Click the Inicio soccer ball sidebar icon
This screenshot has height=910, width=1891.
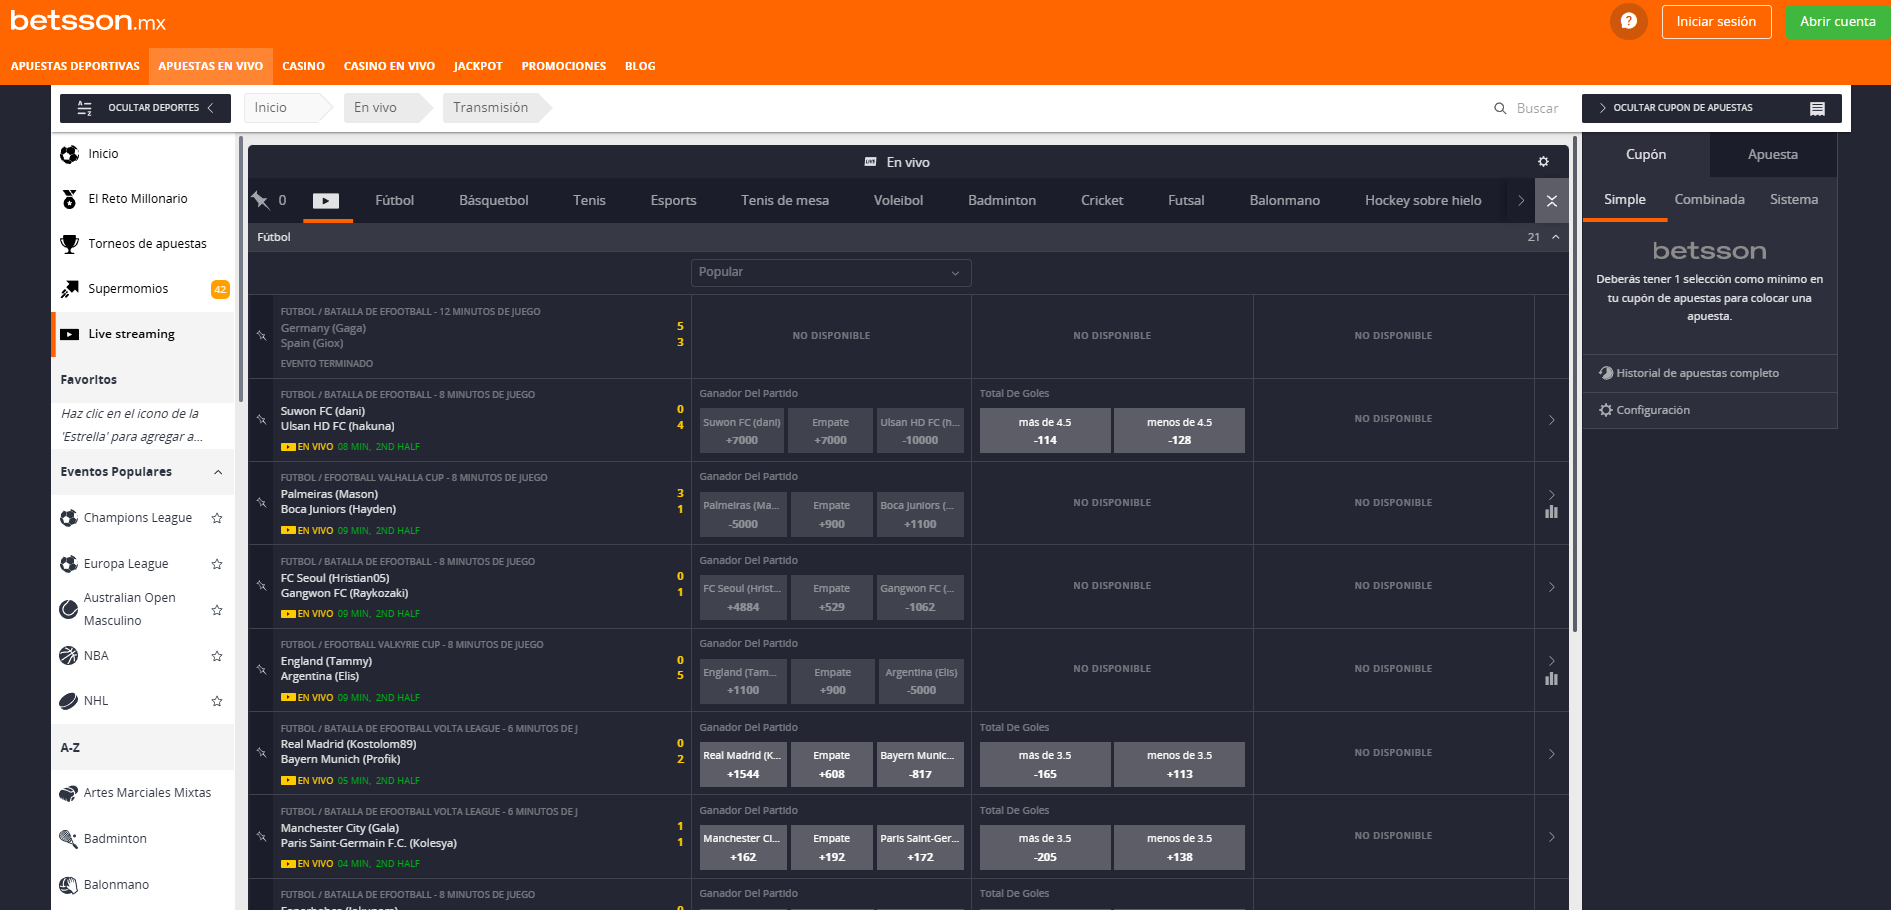(69, 154)
